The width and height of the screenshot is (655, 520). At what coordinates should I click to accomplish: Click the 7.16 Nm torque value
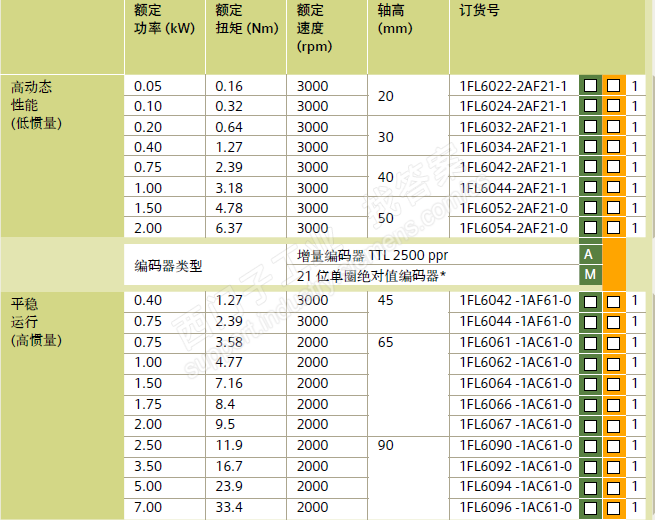[229, 383]
